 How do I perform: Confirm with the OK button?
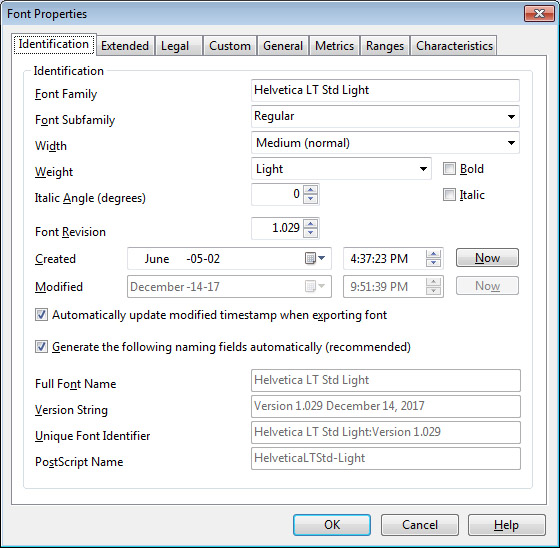coord(332,525)
